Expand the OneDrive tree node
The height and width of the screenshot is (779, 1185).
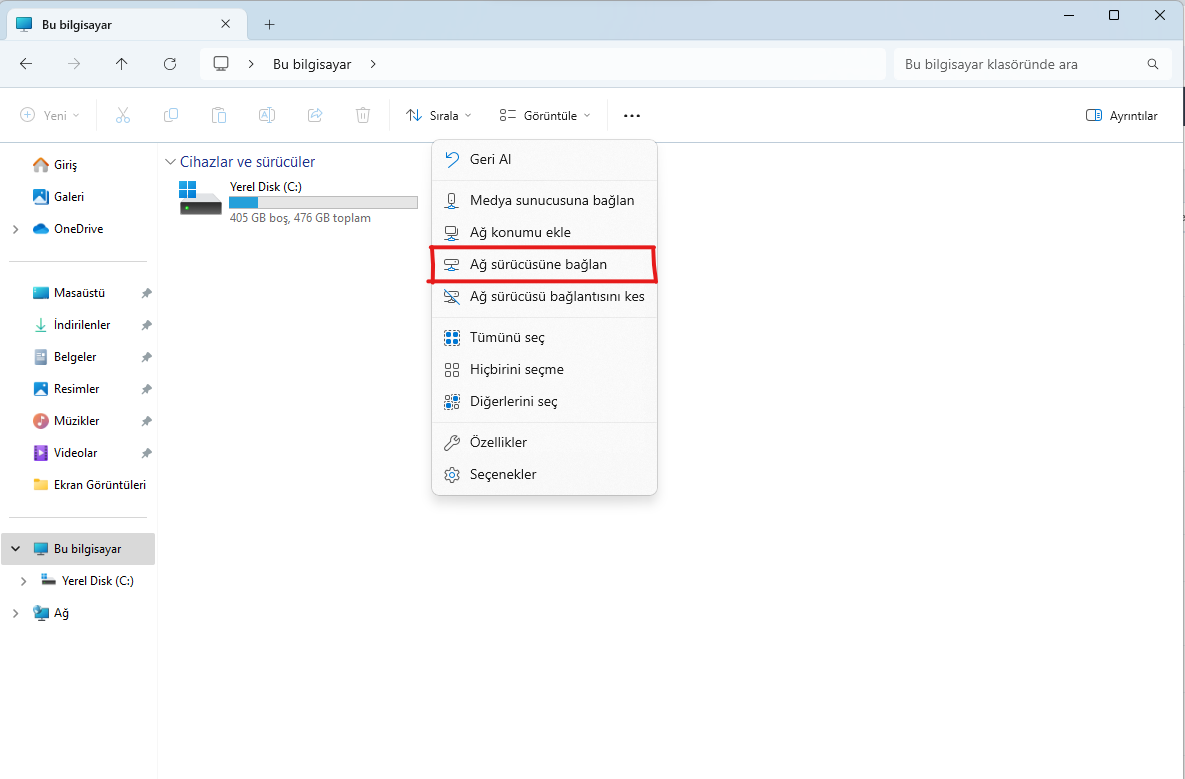point(16,229)
